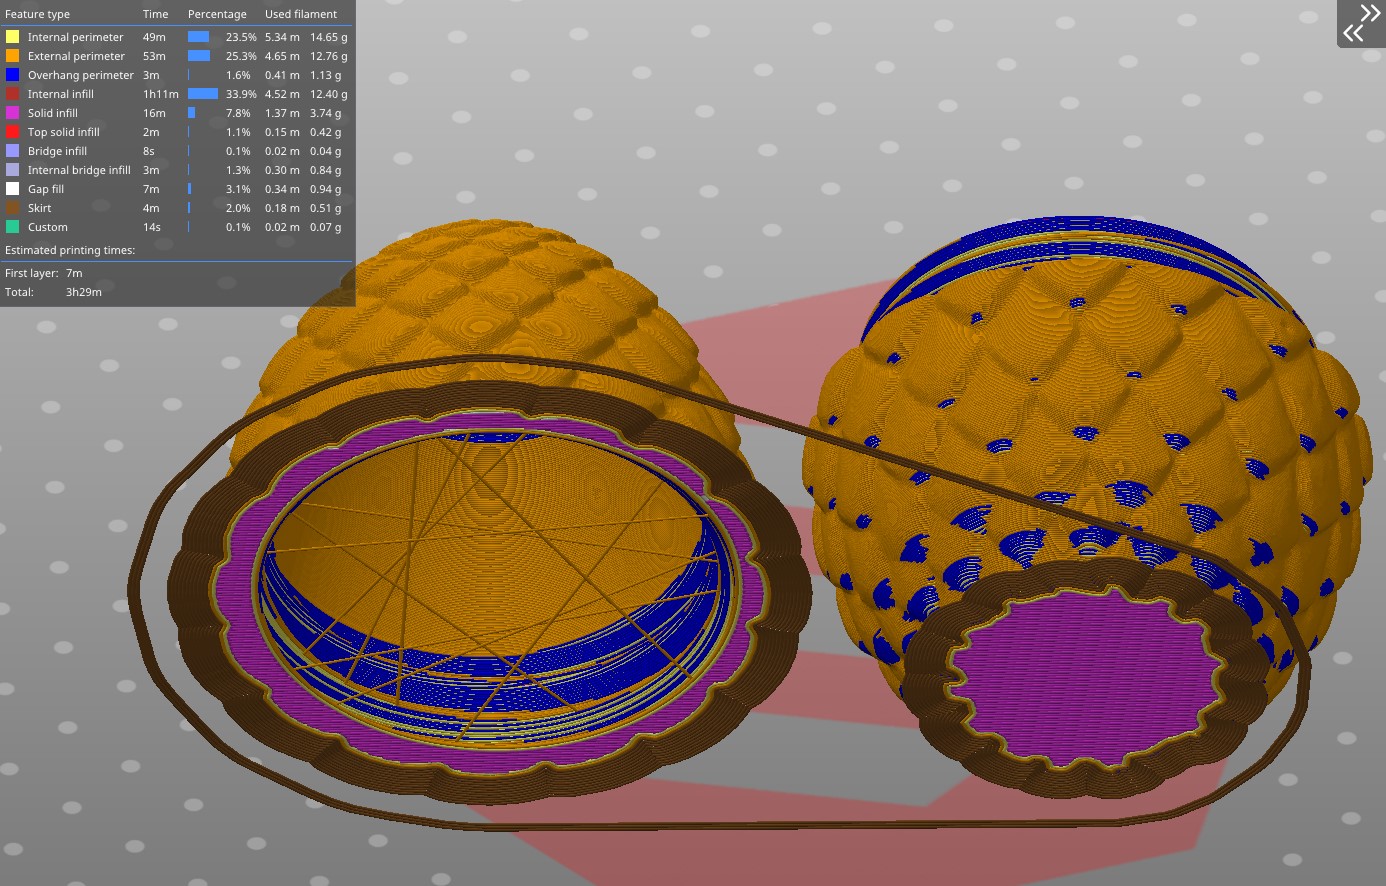
Task: Collapse sidebar with the double-arrow icon
Action: (x=1361, y=23)
